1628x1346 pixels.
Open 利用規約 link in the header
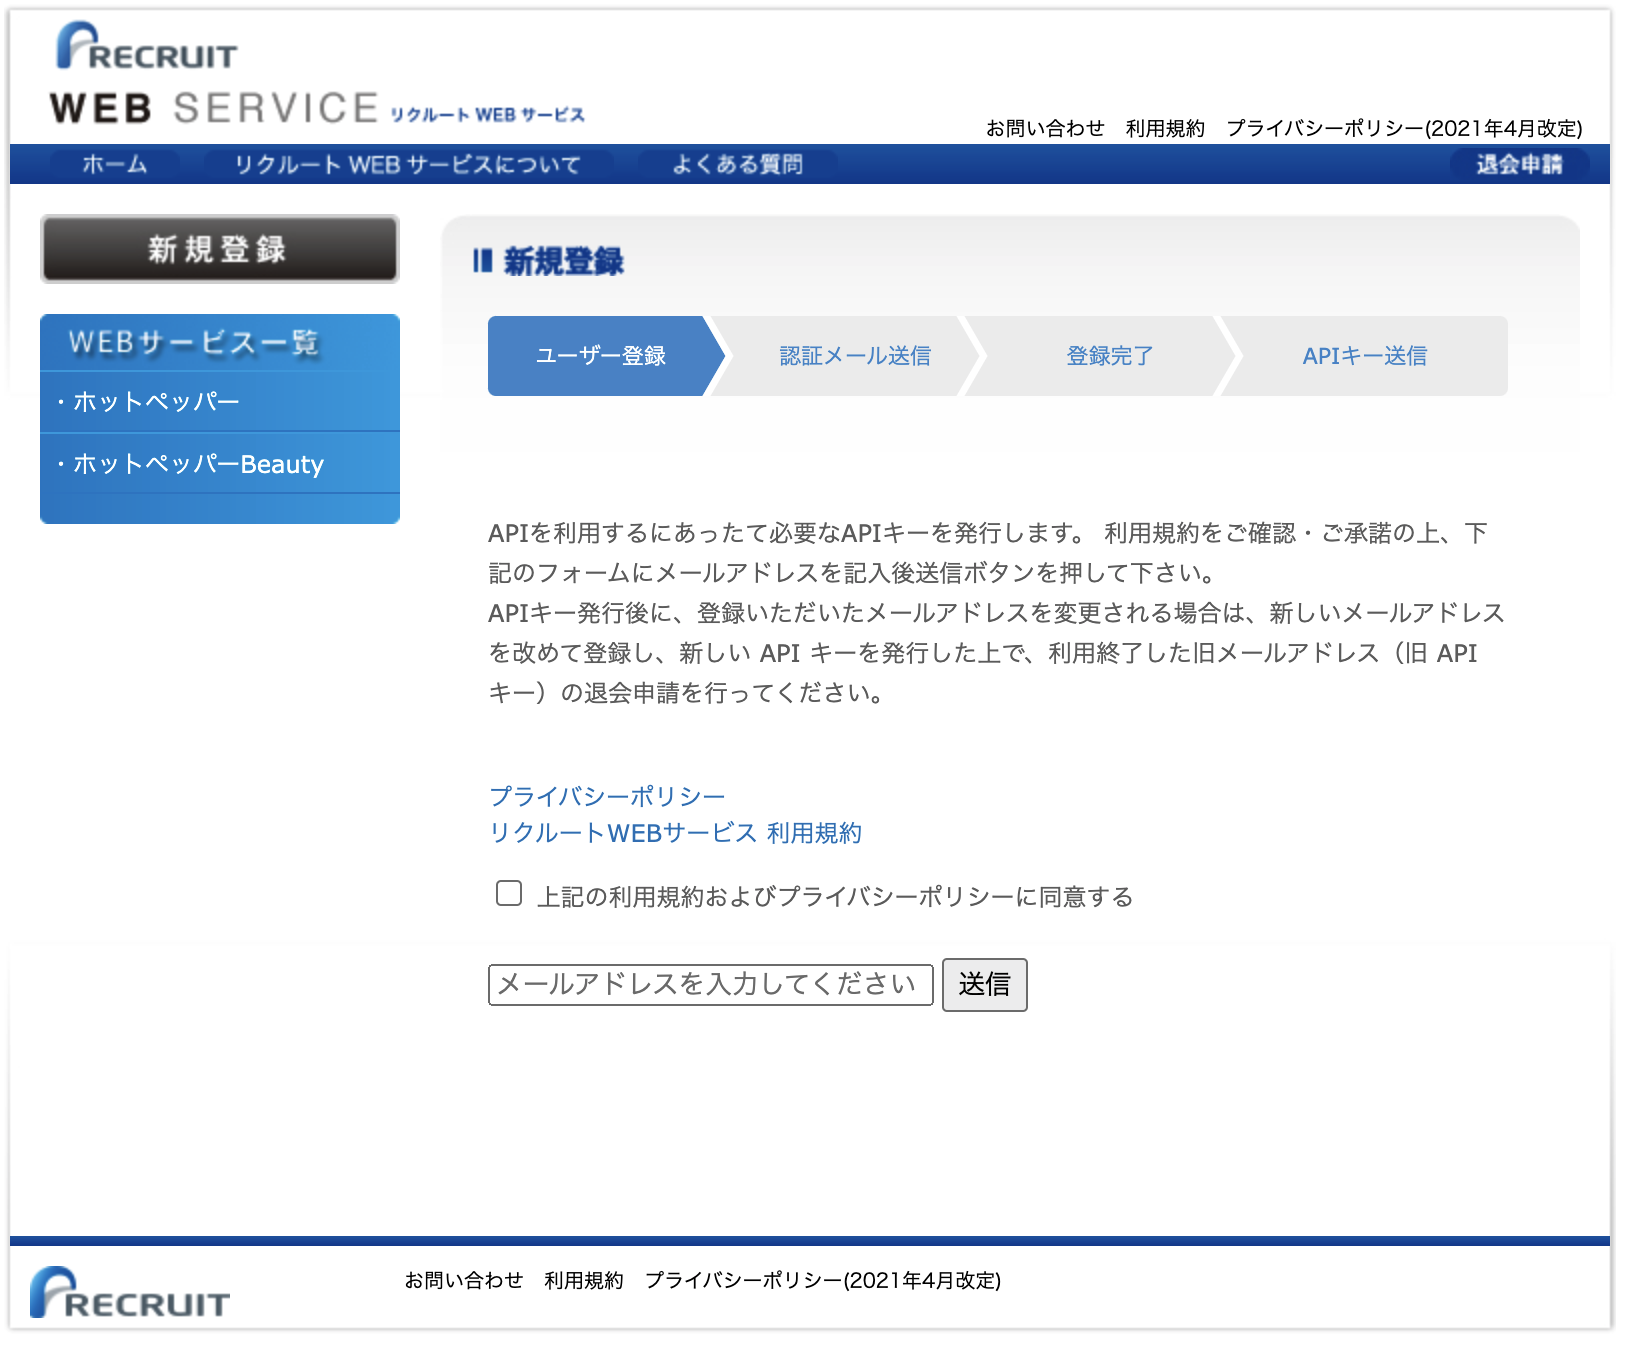pyautogui.click(x=1165, y=128)
